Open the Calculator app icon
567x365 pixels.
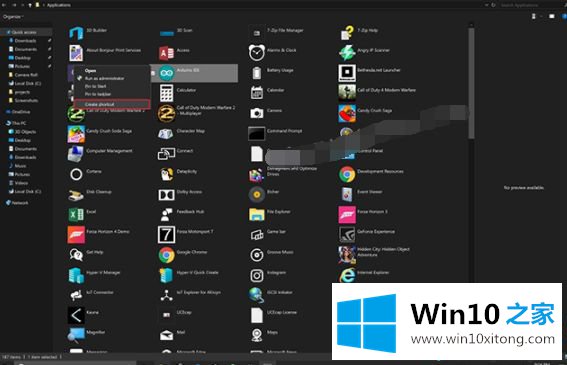(x=166, y=93)
